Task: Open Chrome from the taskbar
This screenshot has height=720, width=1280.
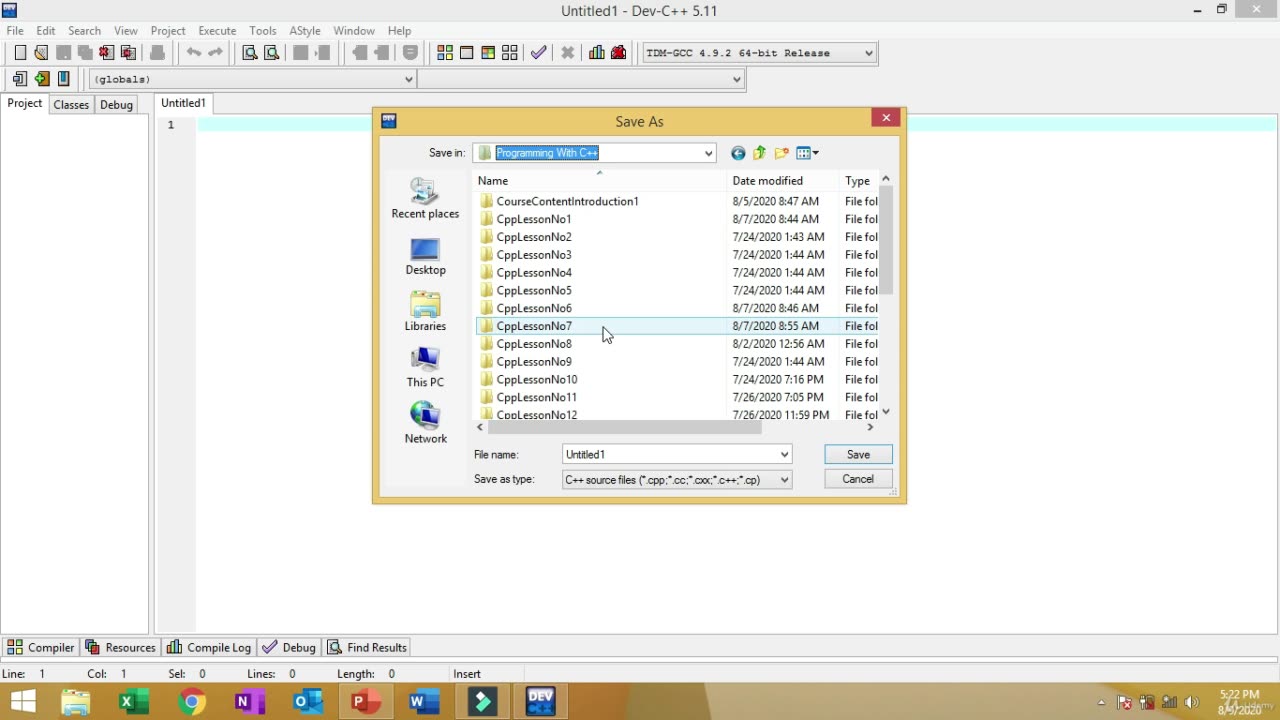Action: [x=192, y=702]
